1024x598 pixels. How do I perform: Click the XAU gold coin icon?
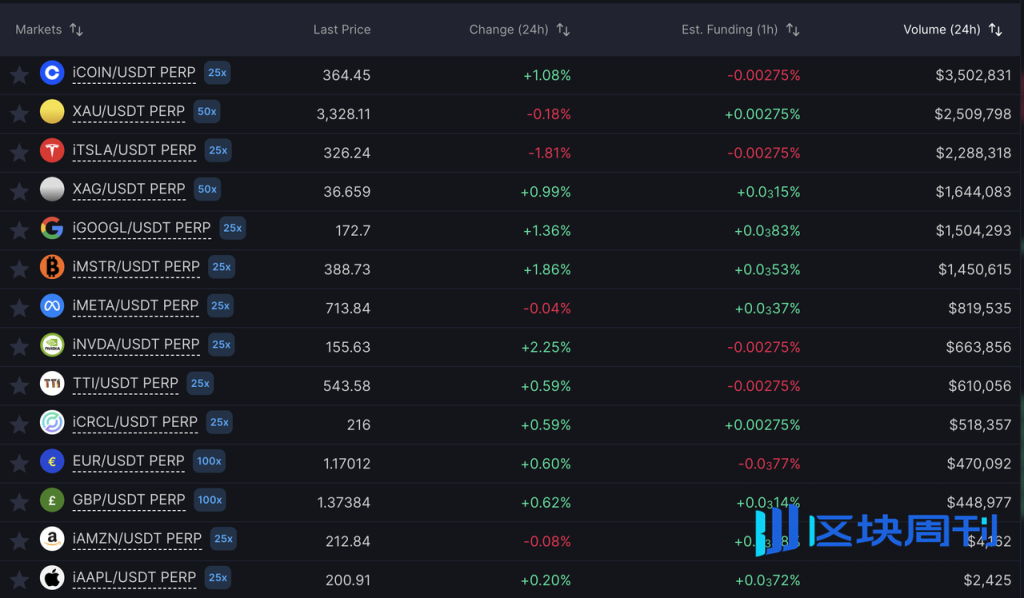[52, 112]
